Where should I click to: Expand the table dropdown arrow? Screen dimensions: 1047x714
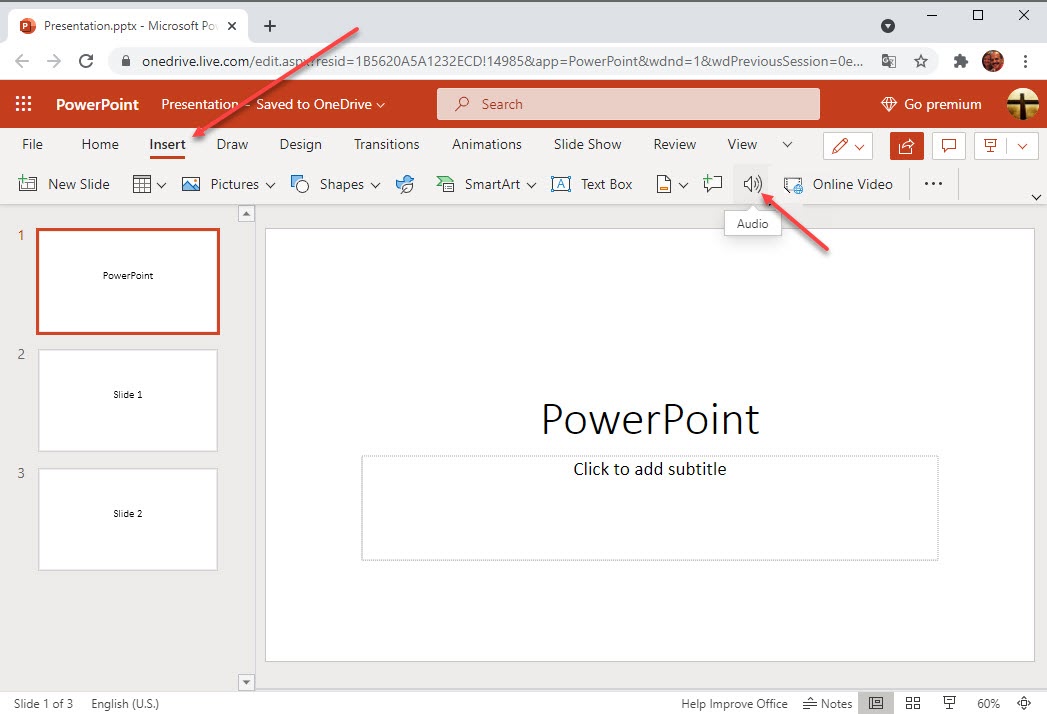(161, 185)
